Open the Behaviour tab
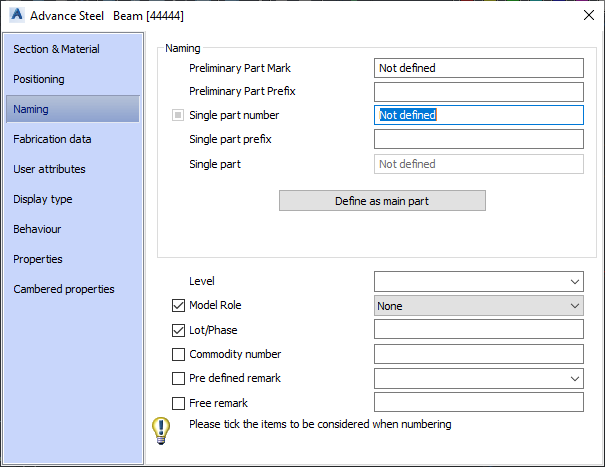The width and height of the screenshot is (605, 467). [x=73, y=229]
